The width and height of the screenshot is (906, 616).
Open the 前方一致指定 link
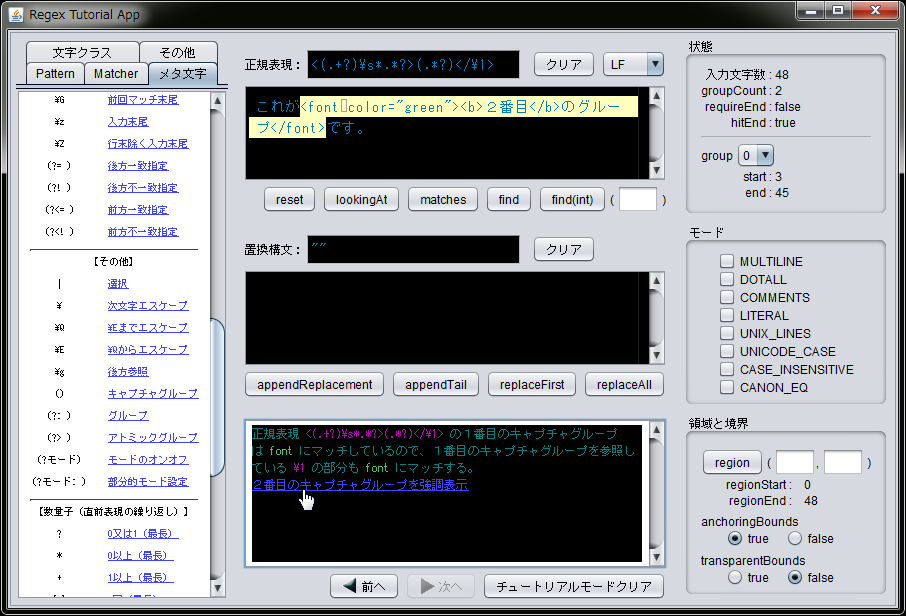(x=138, y=209)
